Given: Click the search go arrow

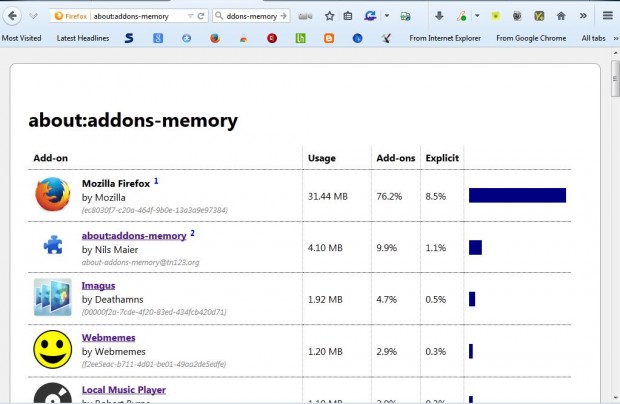Looking at the screenshot, I should [x=284, y=16].
